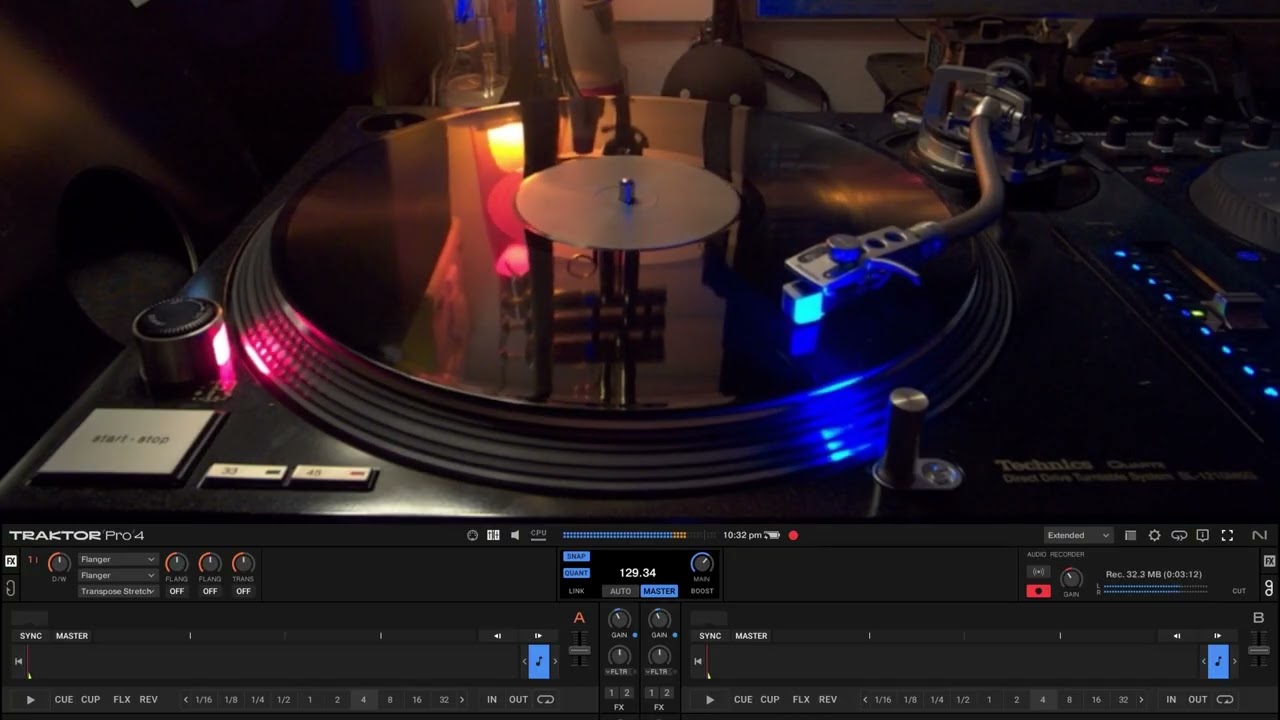Click the audio device indicator icon beside CPU
Viewport: 1280px width, 720px height.
click(x=493, y=535)
